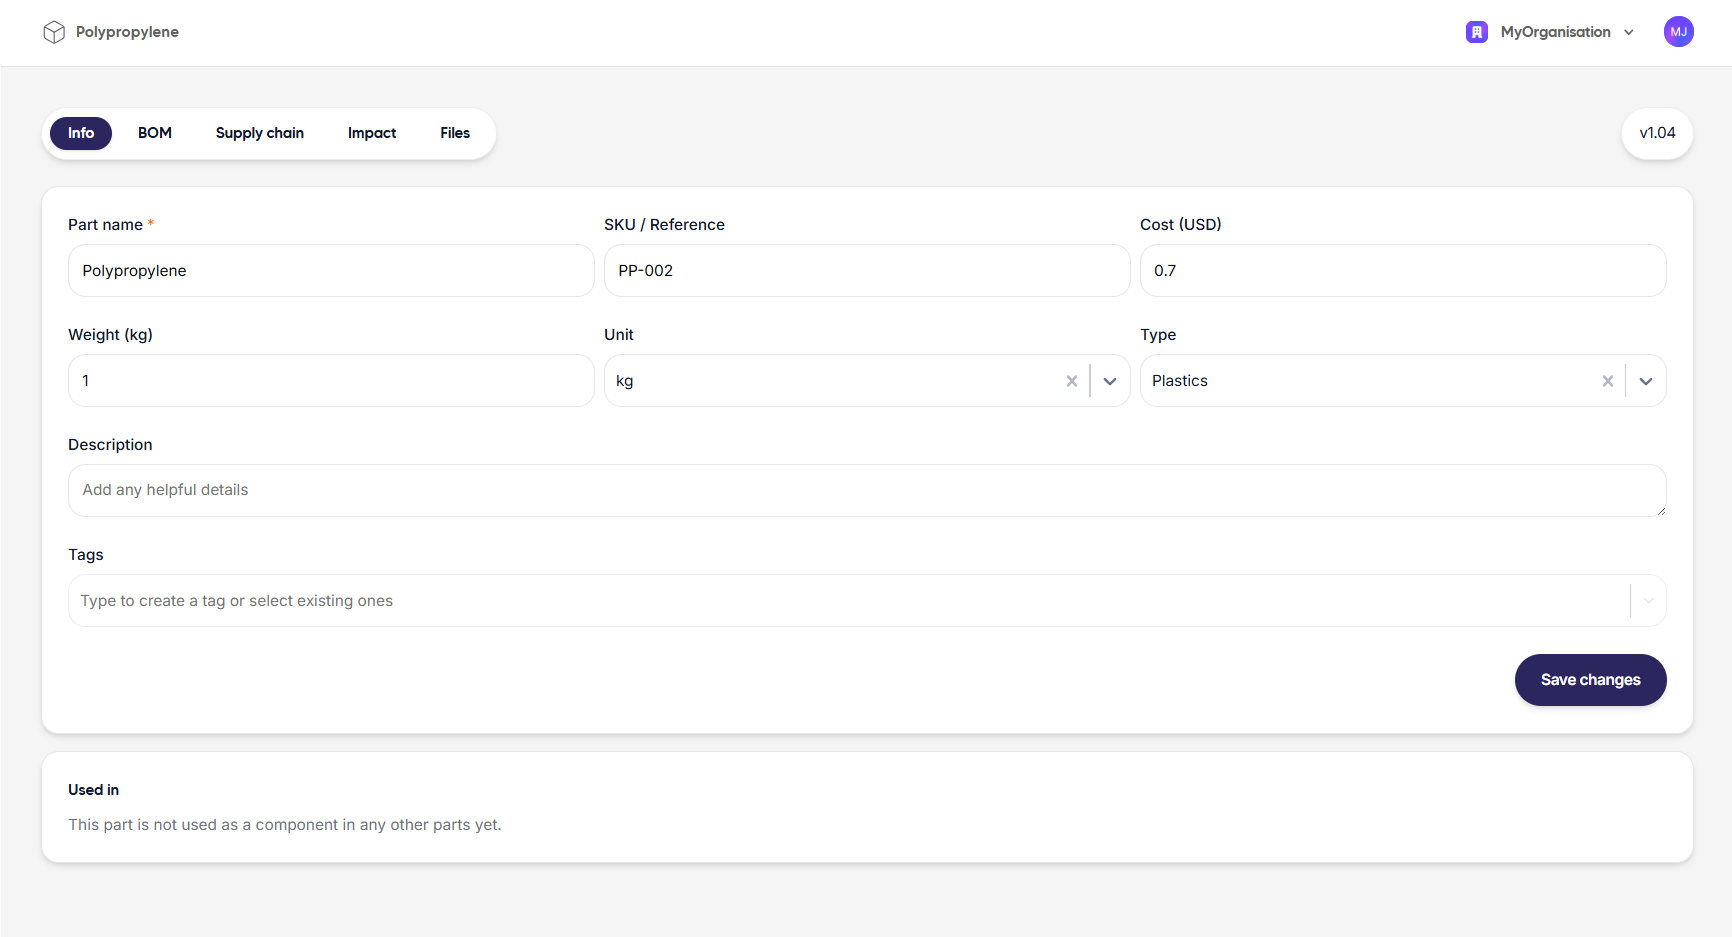The height and width of the screenshot is (937, 1732).
Task: Clear the Plastics type selection
Action: [x=1608, y=381]
